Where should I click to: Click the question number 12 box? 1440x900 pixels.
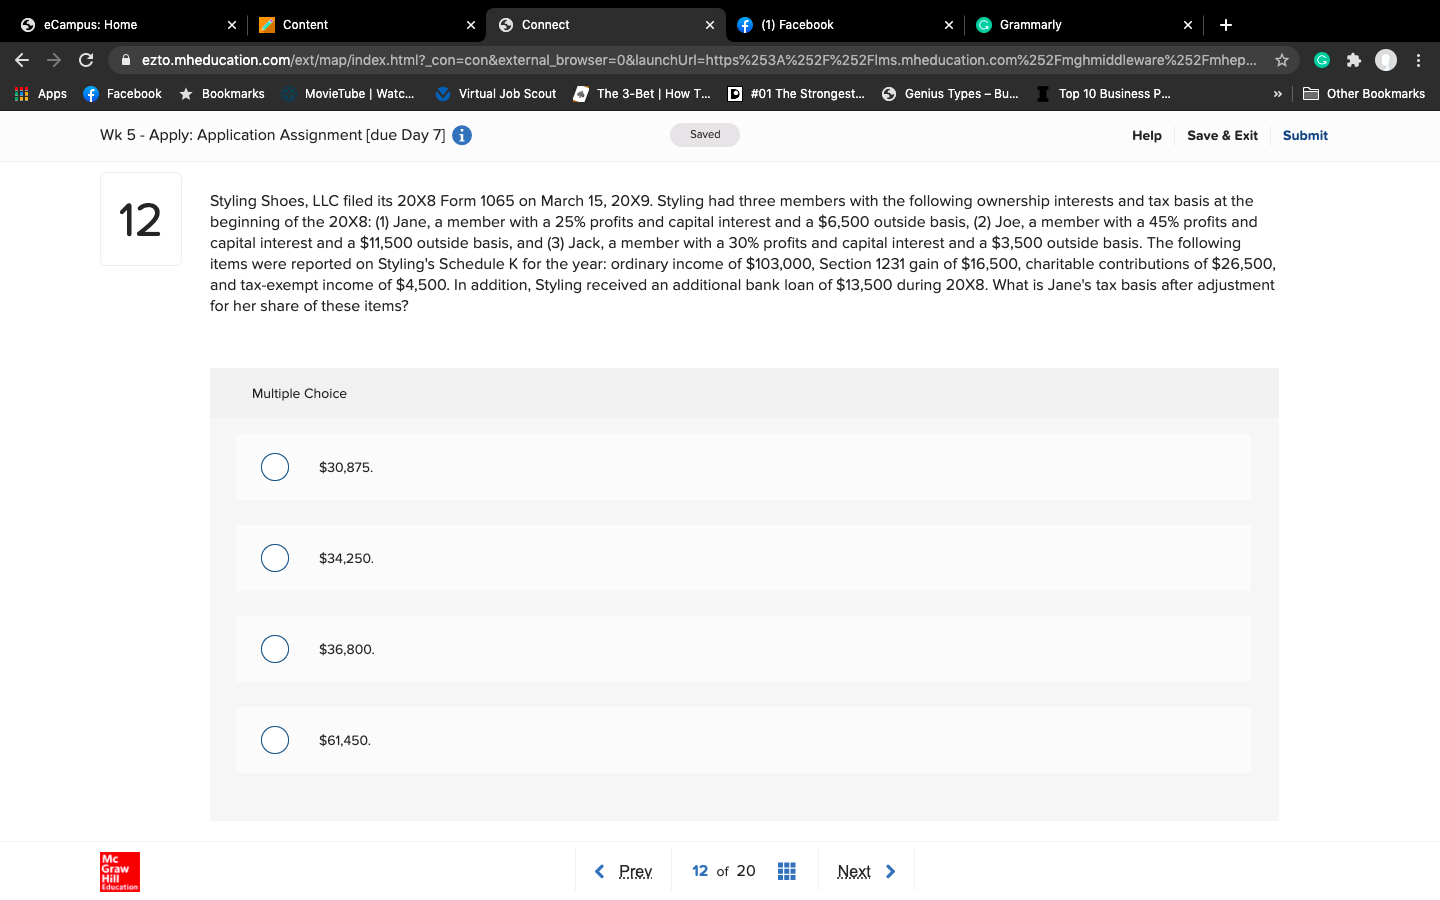pyautogui.click(x=141, y=219)
